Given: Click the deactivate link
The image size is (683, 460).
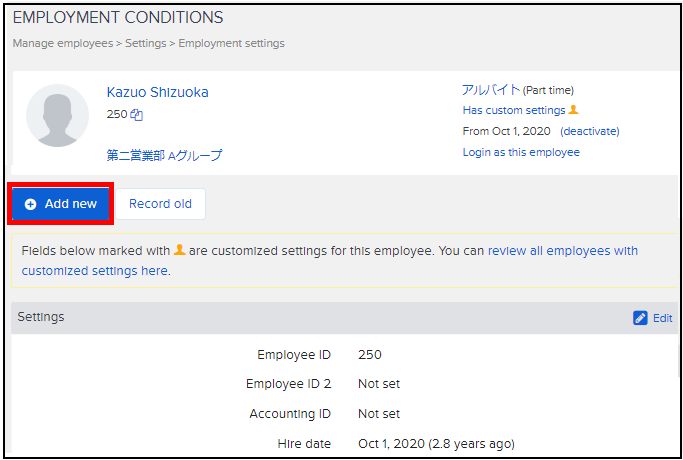Looking at the screenshot, I should 590,131.
